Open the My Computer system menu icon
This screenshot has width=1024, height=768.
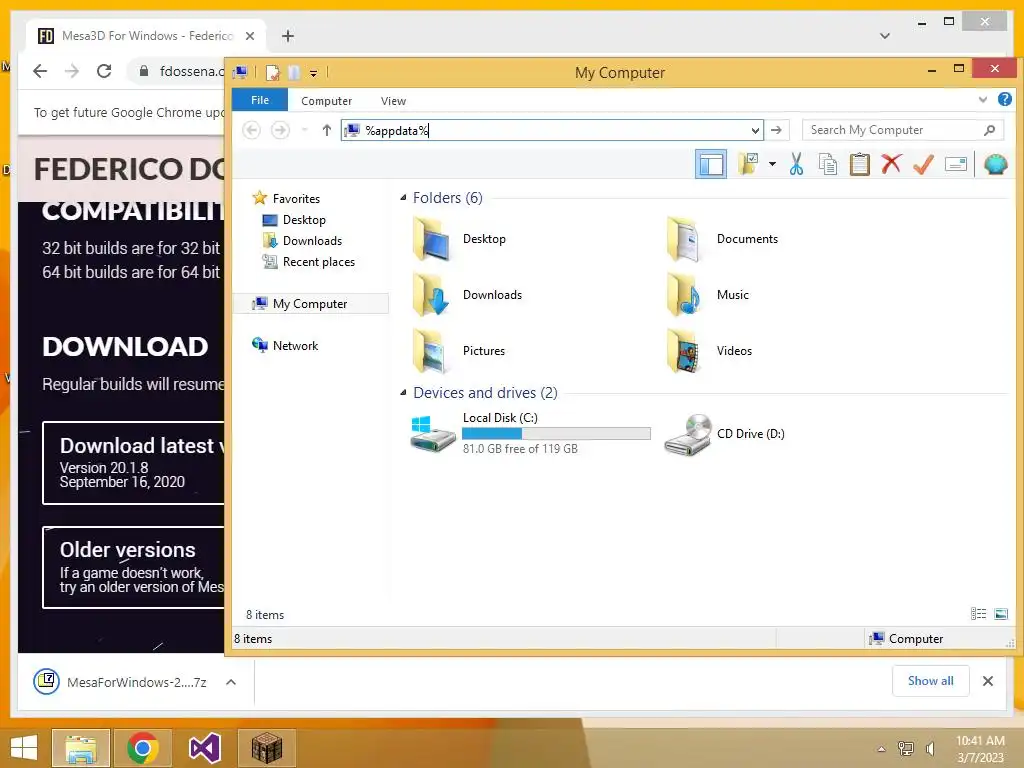coord(240,72)
